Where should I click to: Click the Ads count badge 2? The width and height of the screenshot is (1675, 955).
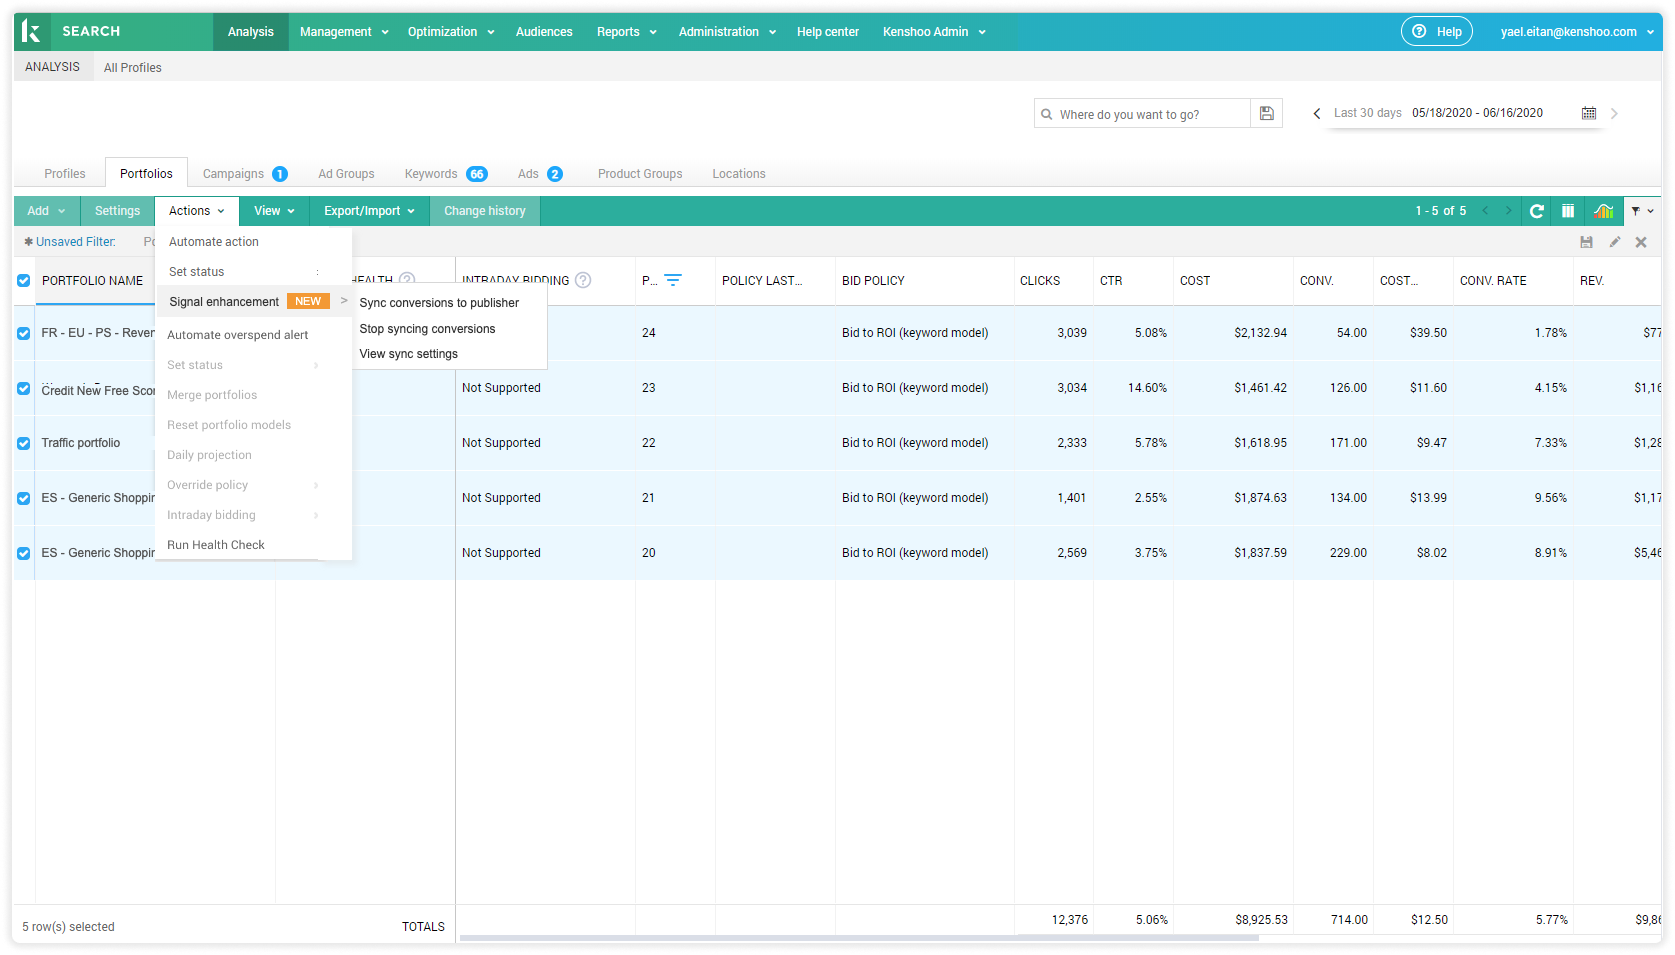click(x=555, y=174)
